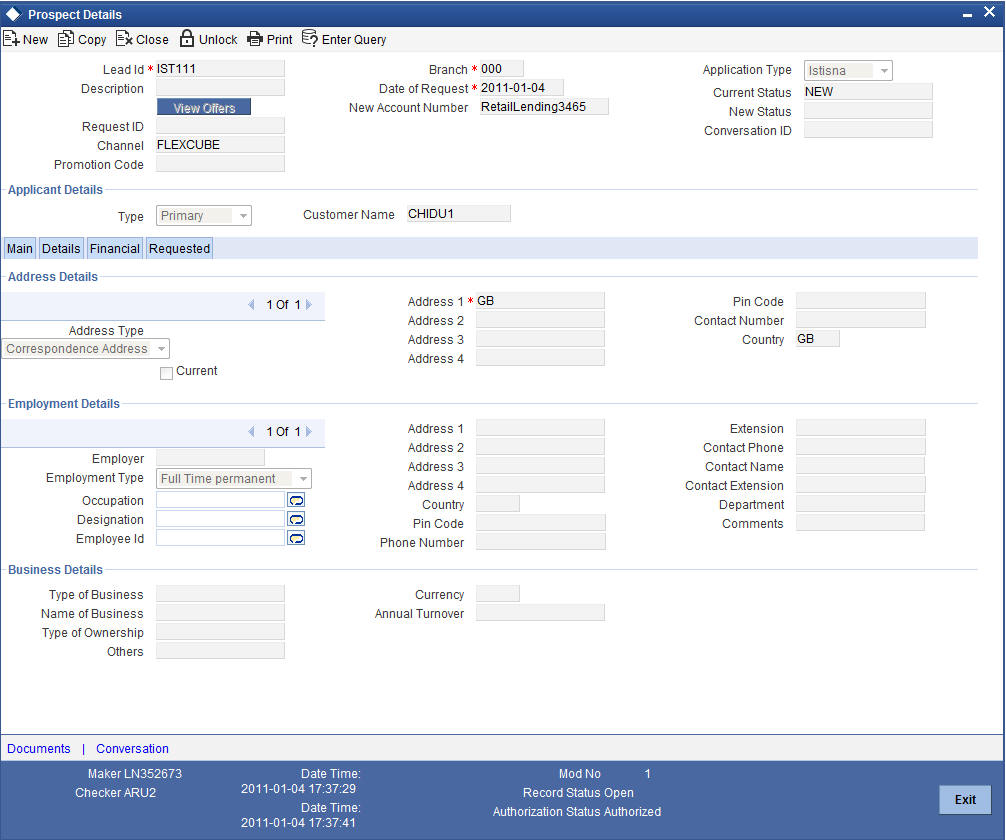Screen dimensions: 1006x840
Task: Click the Type of Business field
Action: (220, 594)
